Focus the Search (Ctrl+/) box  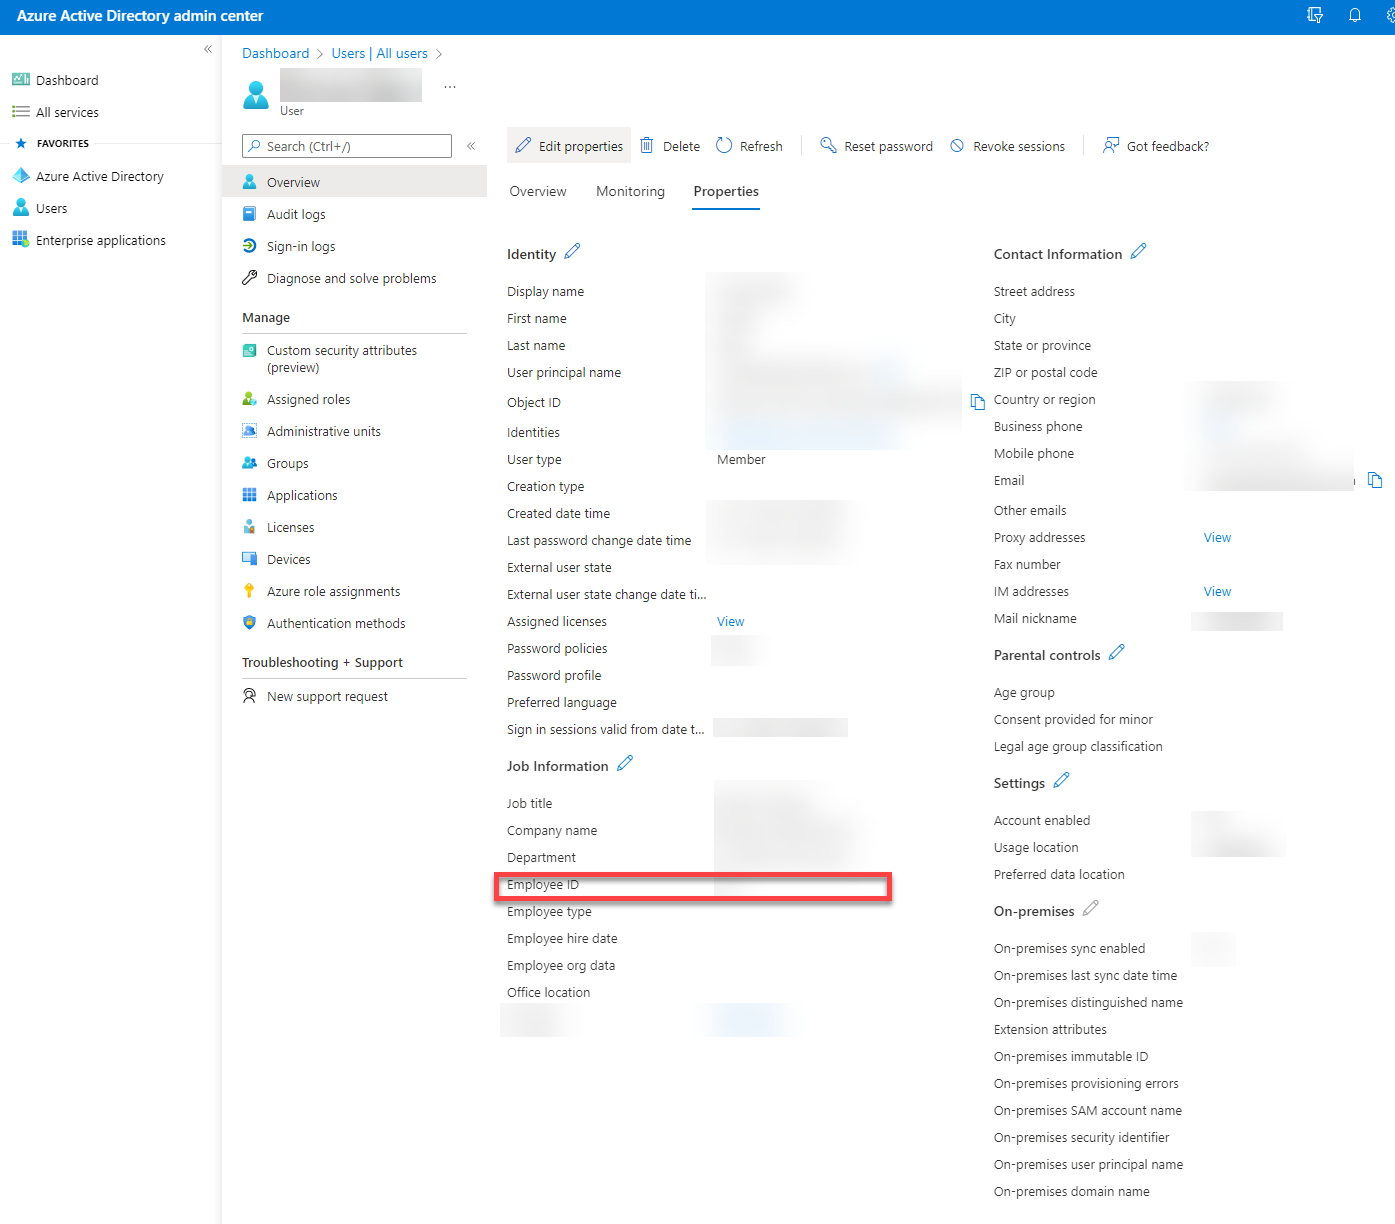[x=347, y=146]
